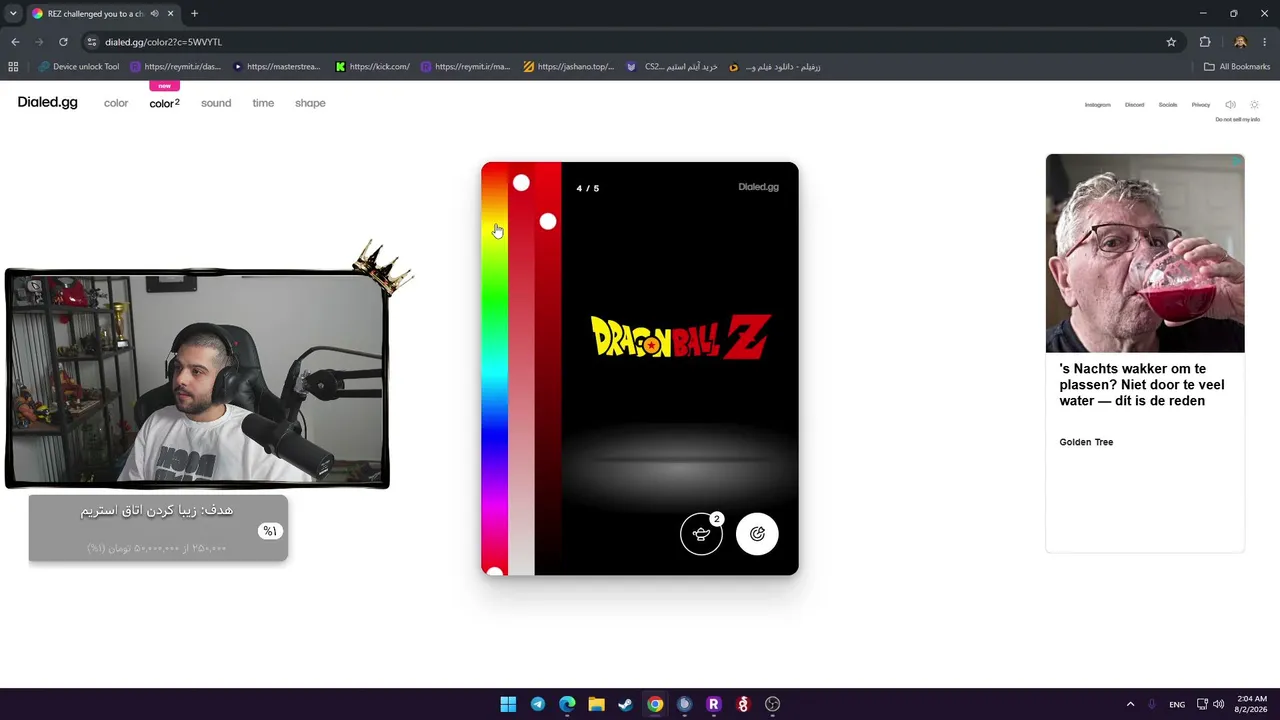Open the volume icon in system tray

click(1218, 704)
